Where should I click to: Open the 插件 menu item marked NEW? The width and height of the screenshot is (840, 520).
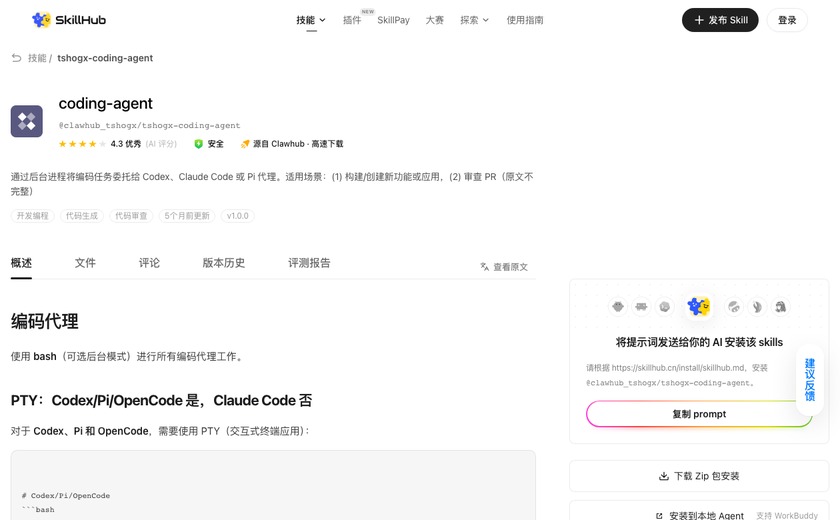pyautogui.click(x=352, y=20)
